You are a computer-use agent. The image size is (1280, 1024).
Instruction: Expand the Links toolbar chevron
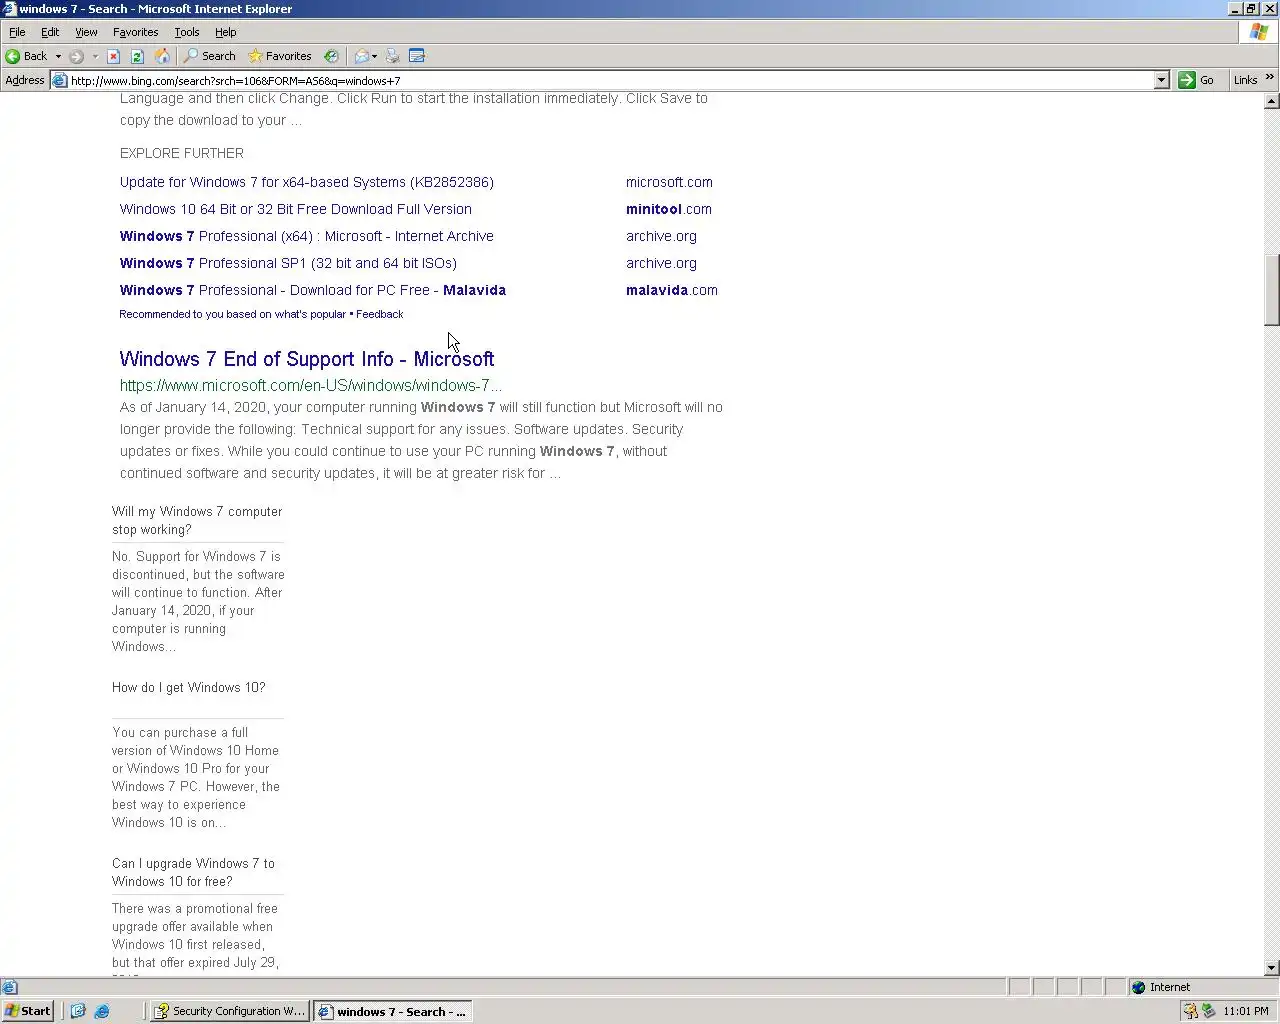1270,77
